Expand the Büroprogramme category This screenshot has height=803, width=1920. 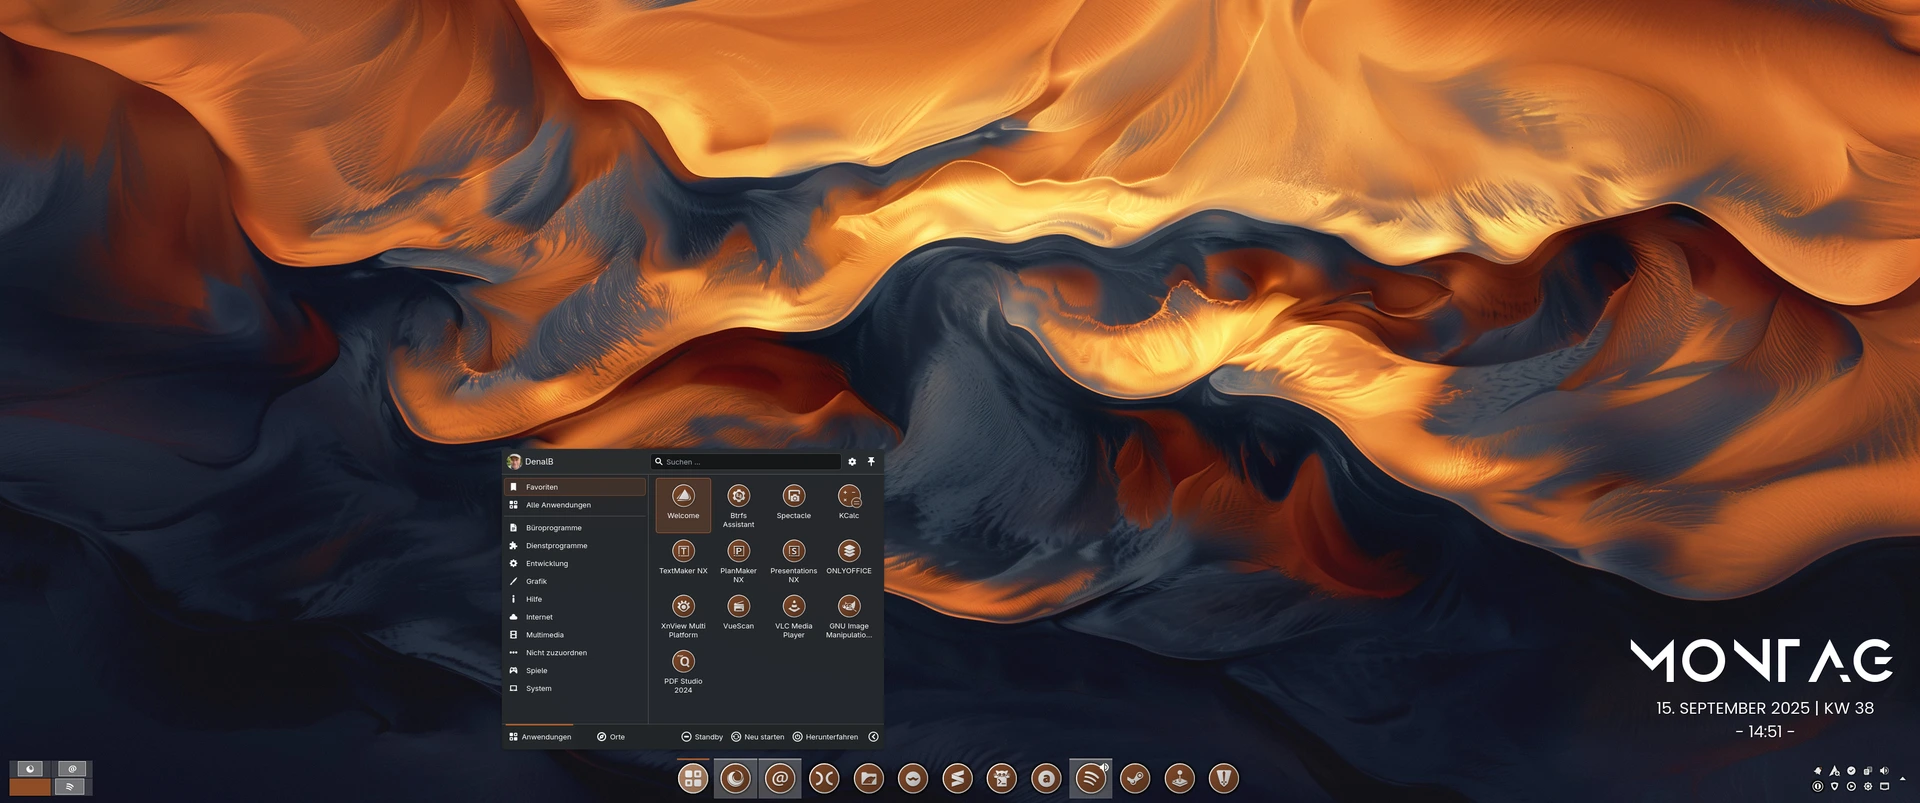(553, 528)
